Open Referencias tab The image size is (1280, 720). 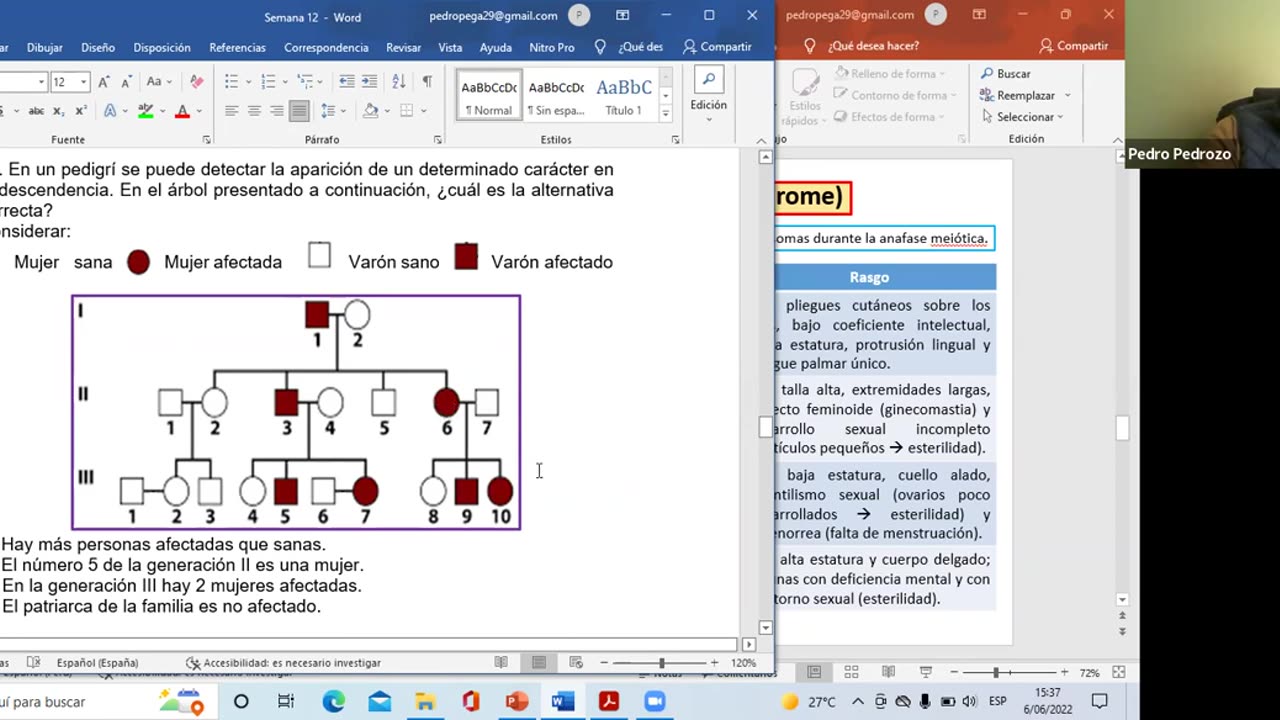pos(238,47)
